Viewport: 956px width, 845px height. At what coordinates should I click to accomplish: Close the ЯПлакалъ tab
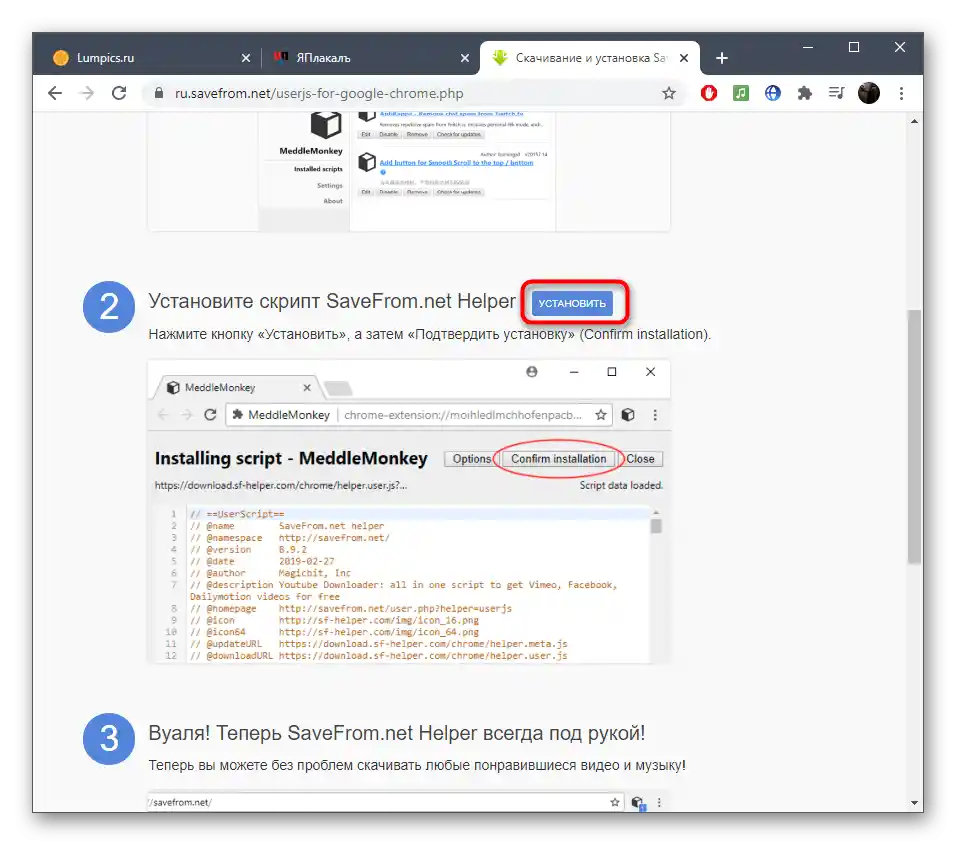[465, 58]
